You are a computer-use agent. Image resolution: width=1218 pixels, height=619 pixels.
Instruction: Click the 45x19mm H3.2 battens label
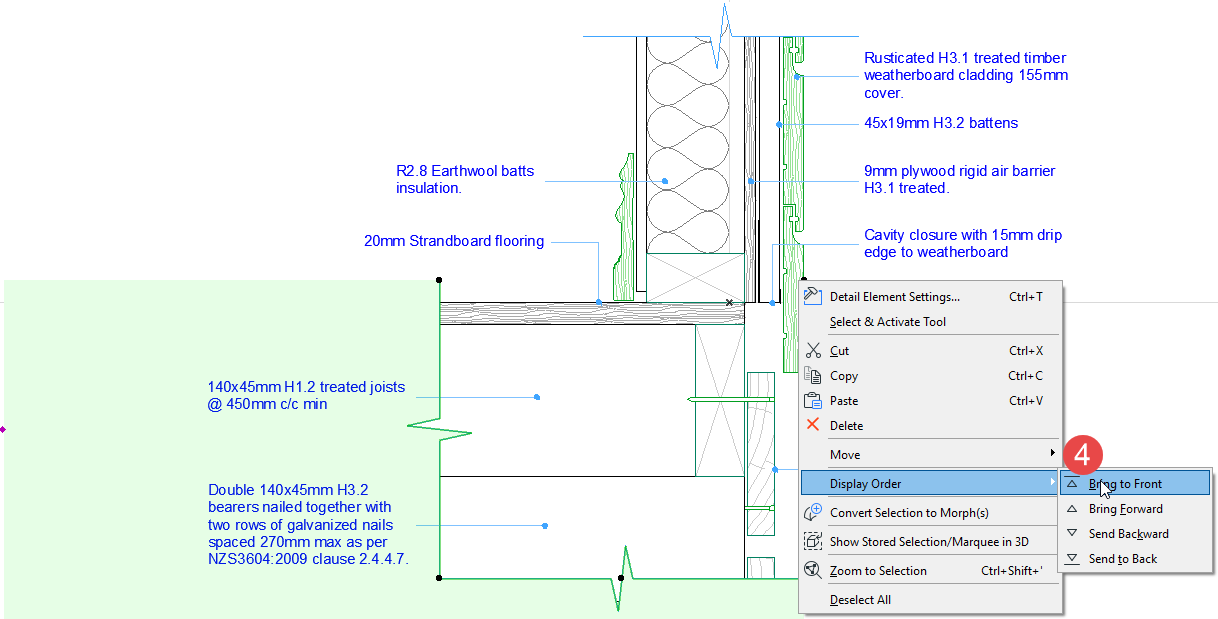tap(940, 124)
